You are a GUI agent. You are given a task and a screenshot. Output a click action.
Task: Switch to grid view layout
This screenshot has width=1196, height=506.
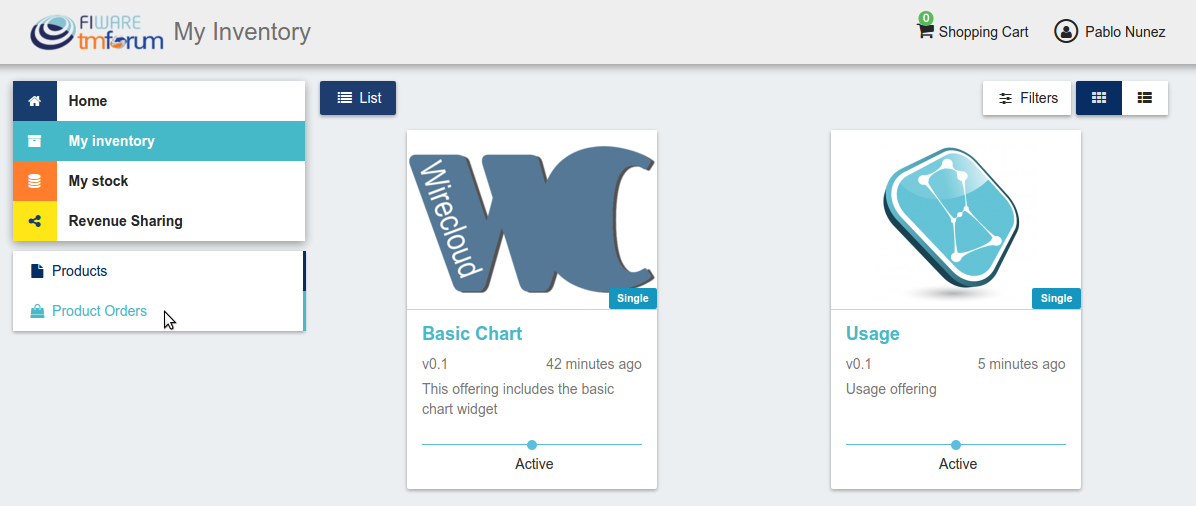[1098, 98]
